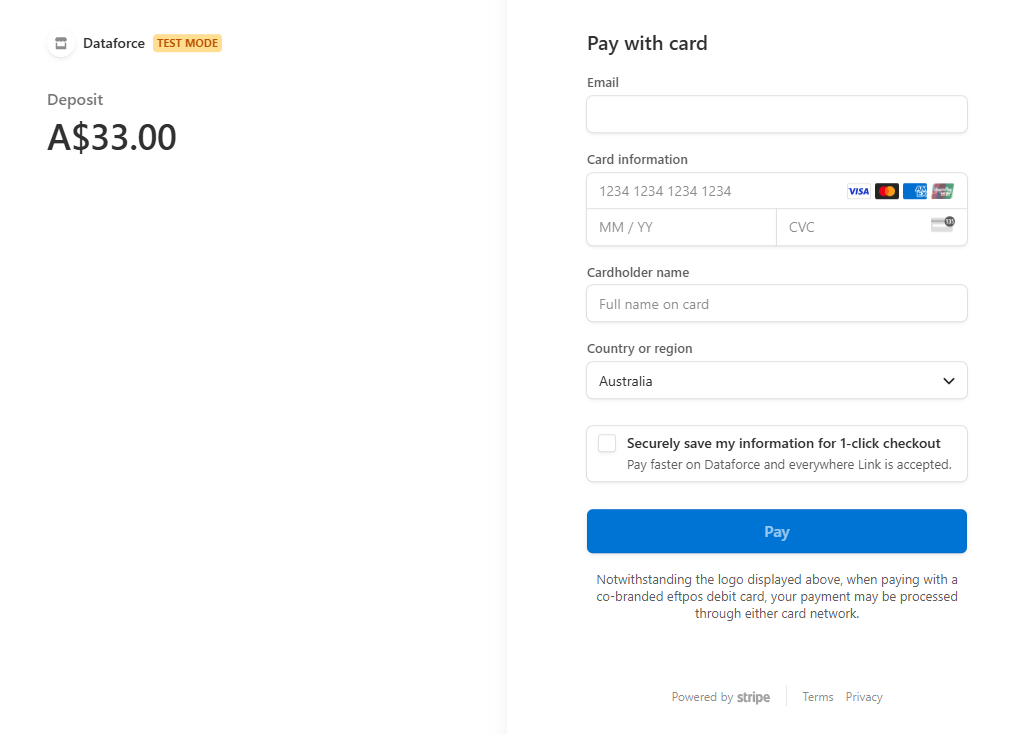Image resolution: width=1024 pixels, height=734 pixels.
Task: Click the Pay button
Action: (777, 531)
